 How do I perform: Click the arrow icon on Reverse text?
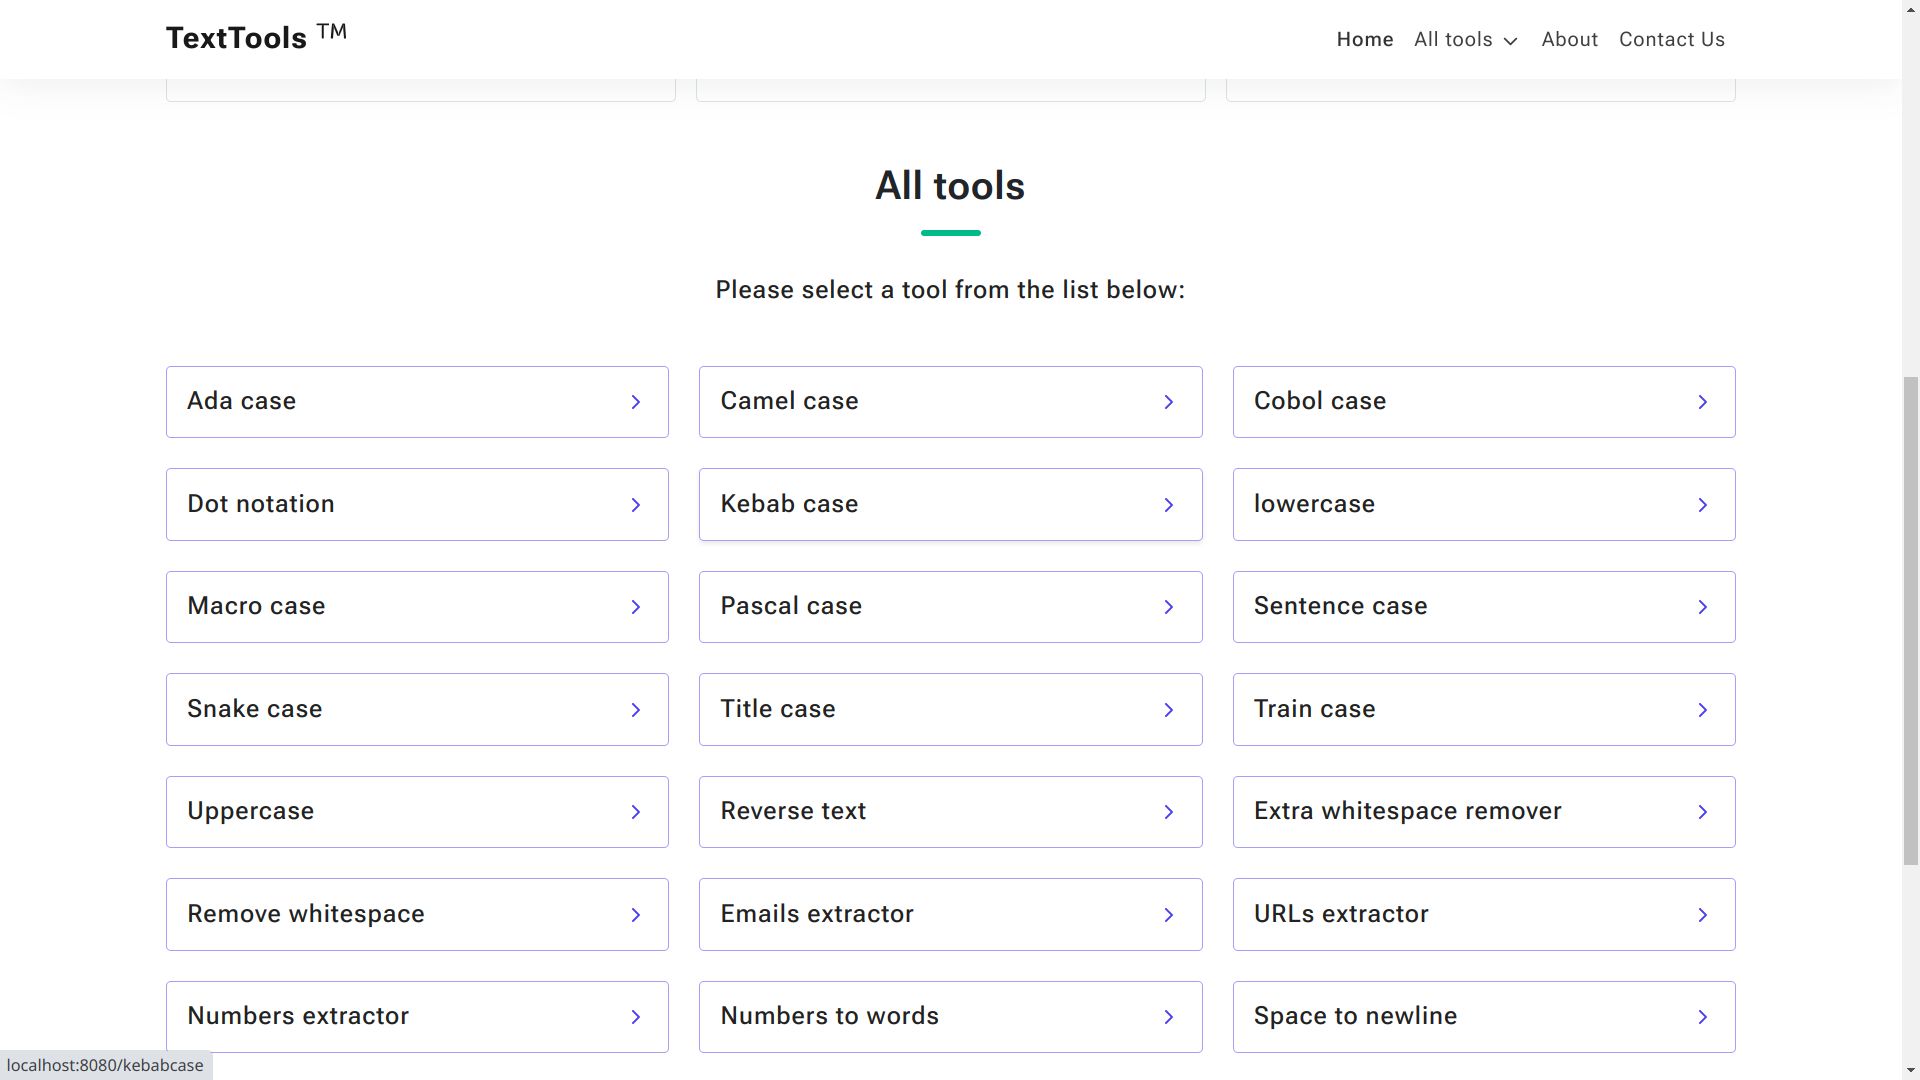pyautogui.click(x=1168, y=812)
